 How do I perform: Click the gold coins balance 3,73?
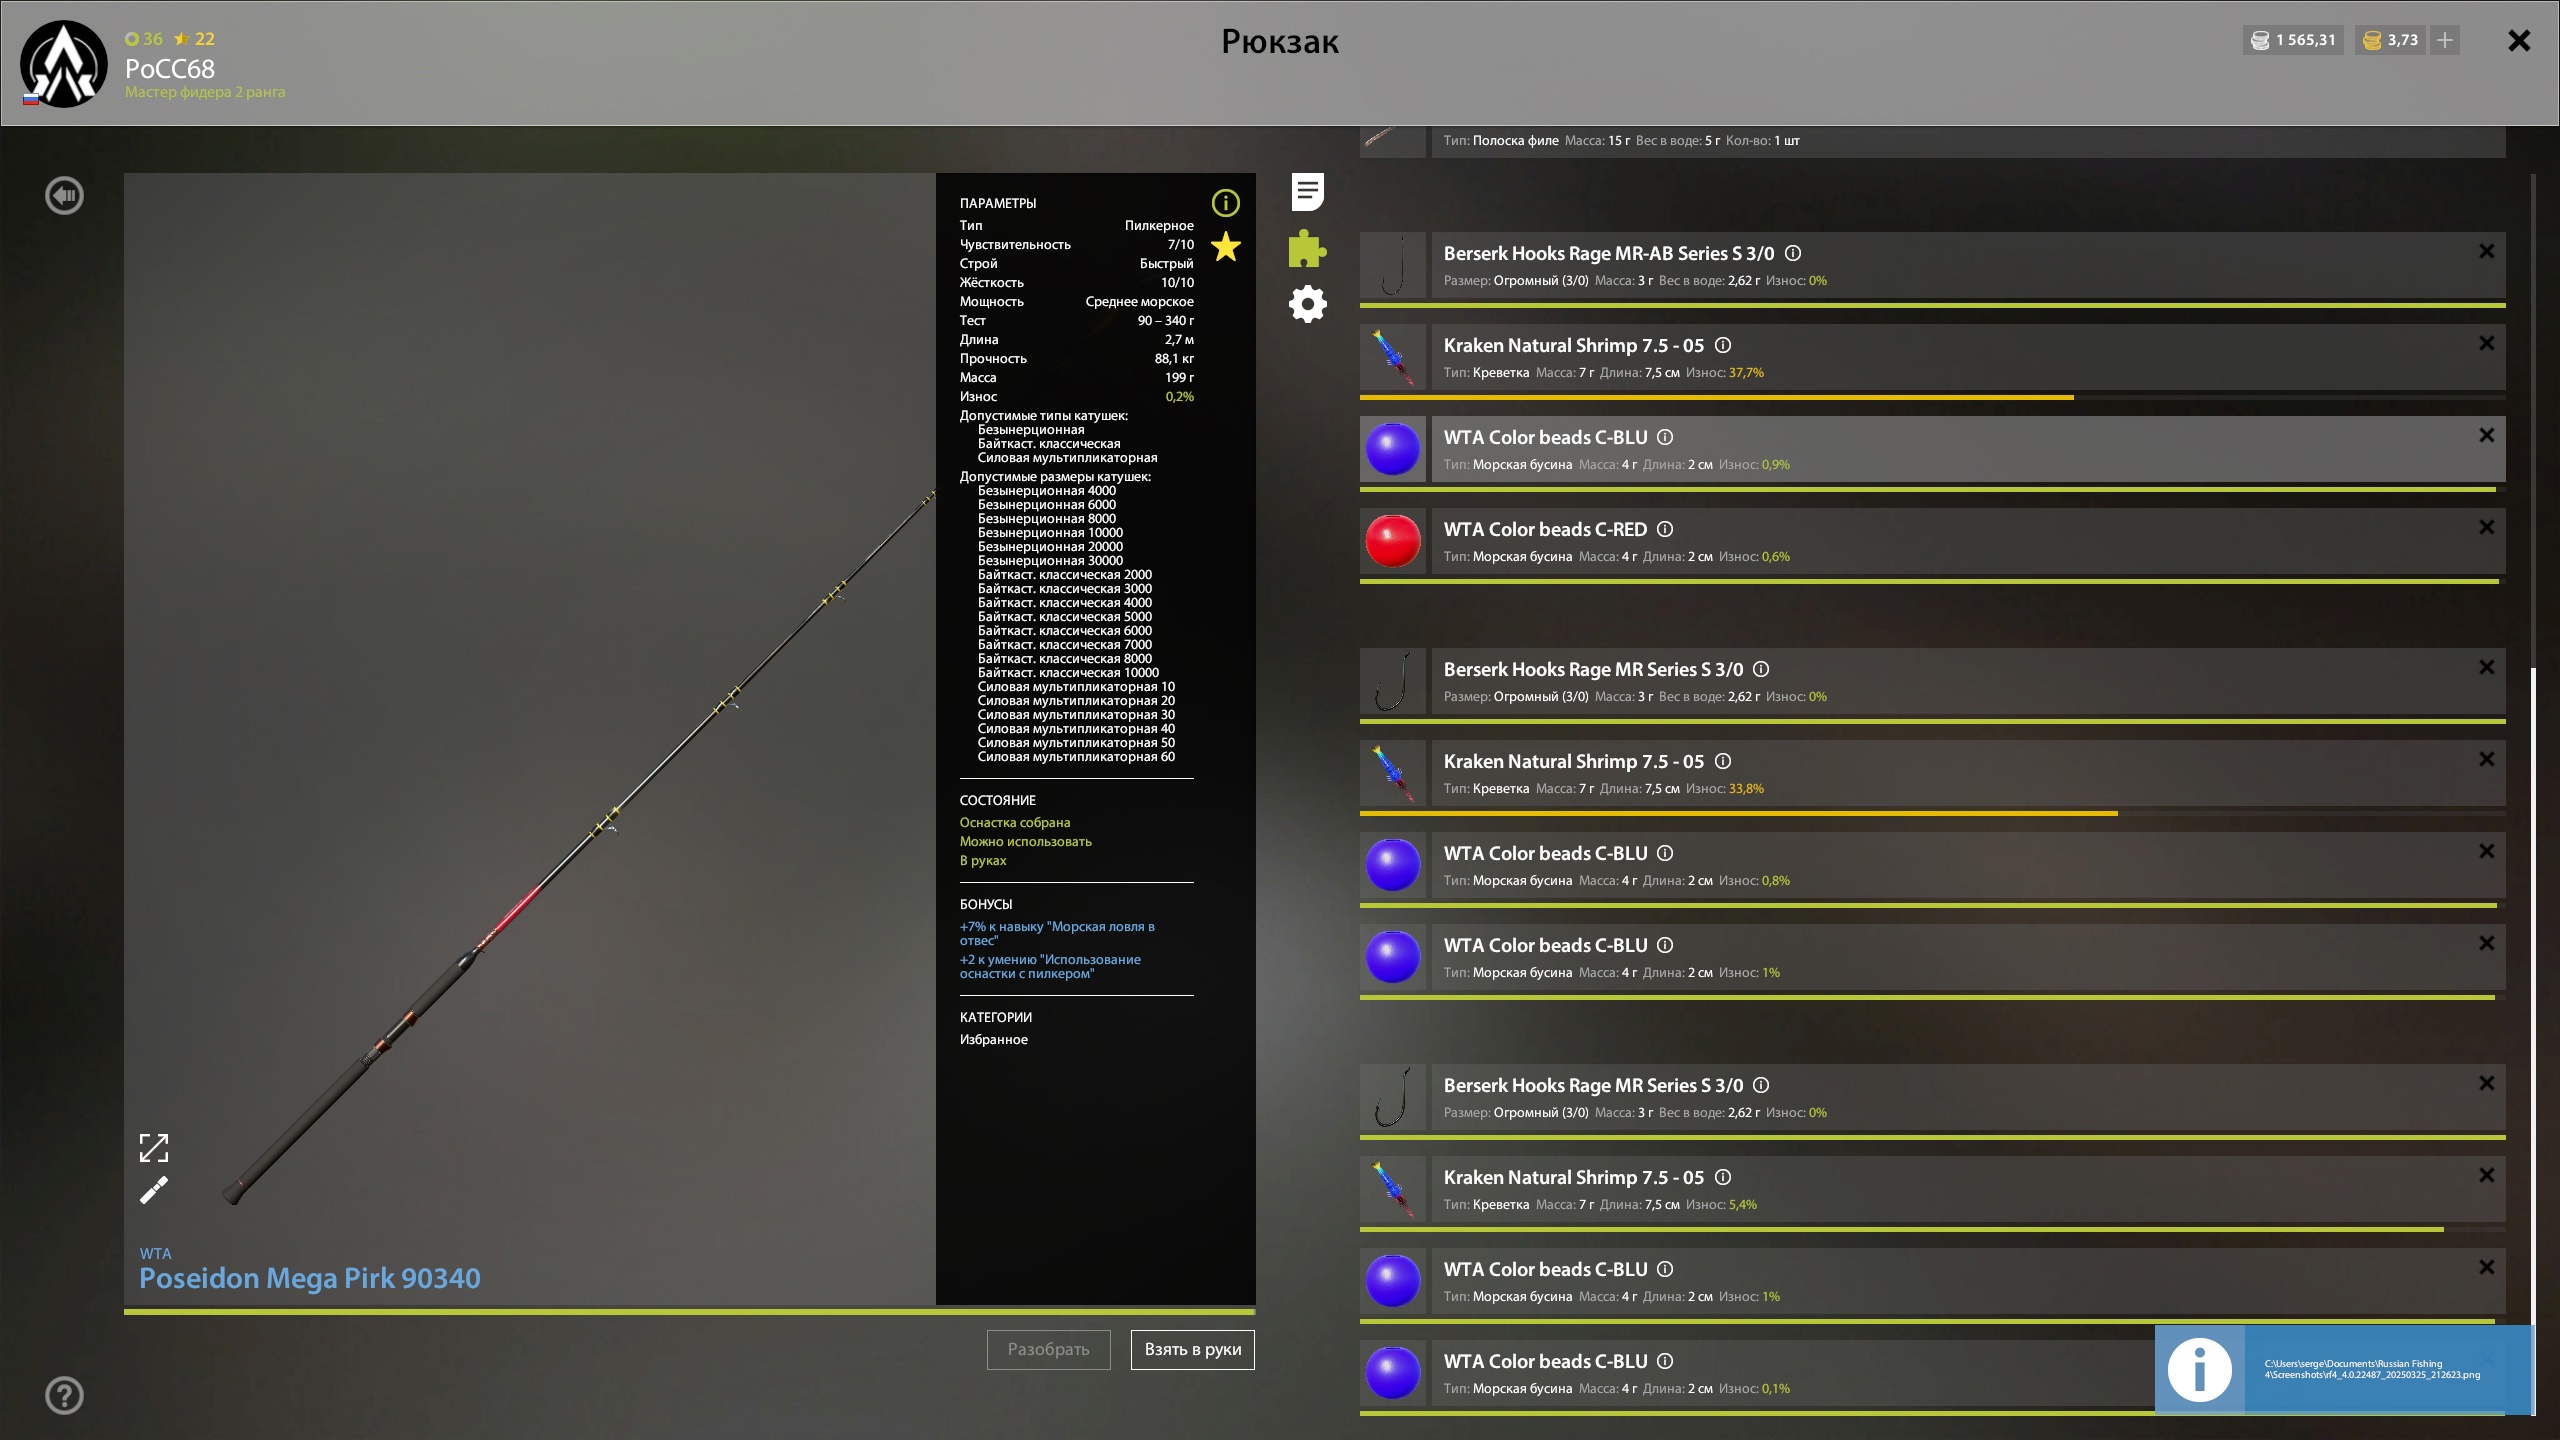pyautogui.click(x=2390, y=40)
